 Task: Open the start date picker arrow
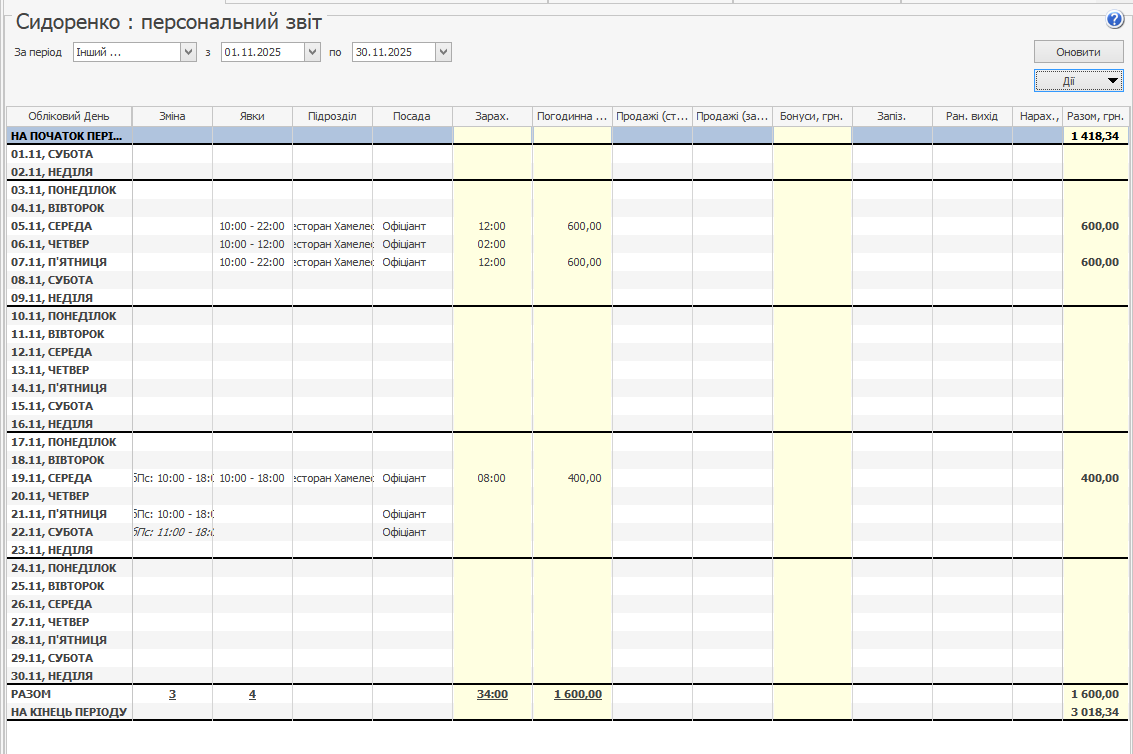point(312,52)
